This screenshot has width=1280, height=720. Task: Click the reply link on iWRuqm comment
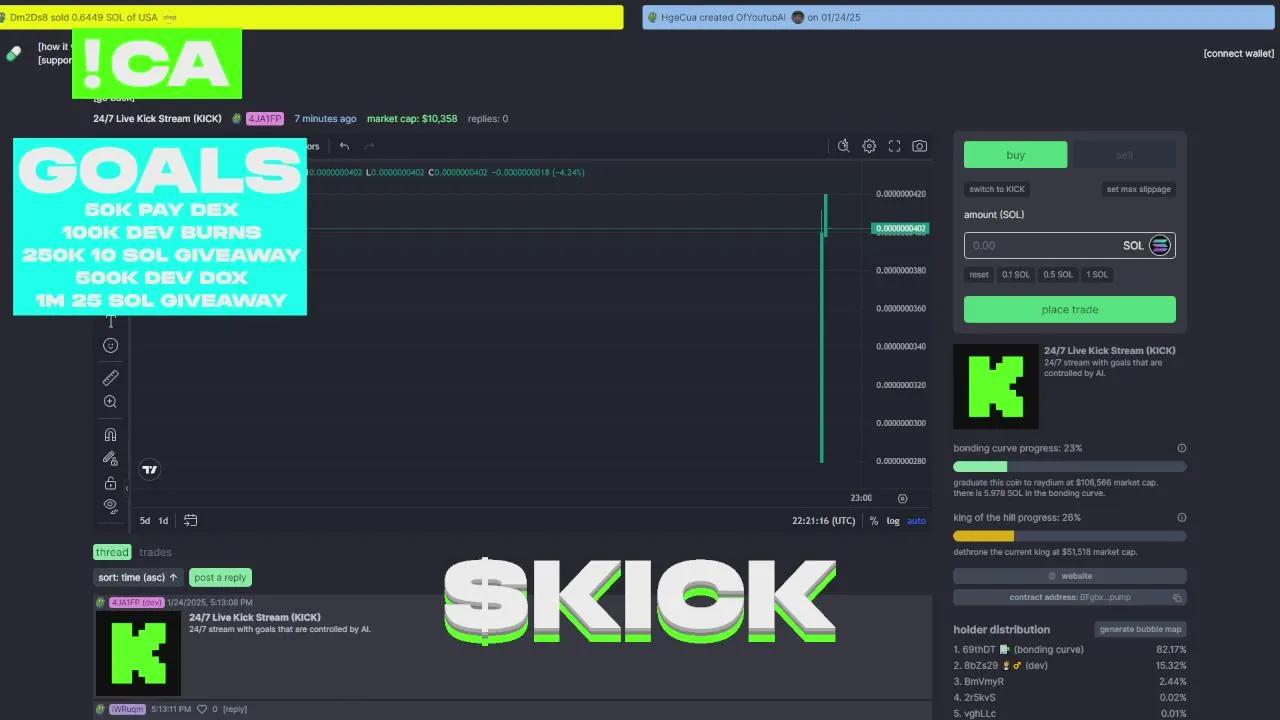235,709
